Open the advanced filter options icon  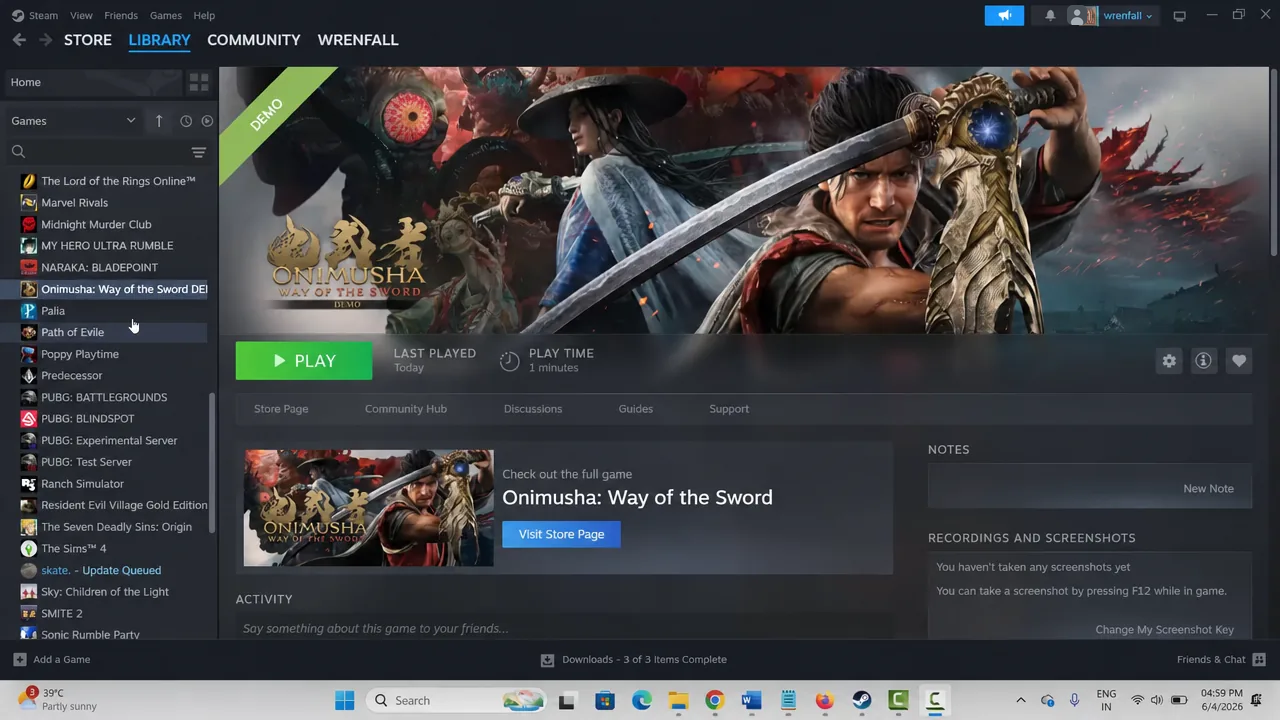pyautogui.click(x=199, y=152)
